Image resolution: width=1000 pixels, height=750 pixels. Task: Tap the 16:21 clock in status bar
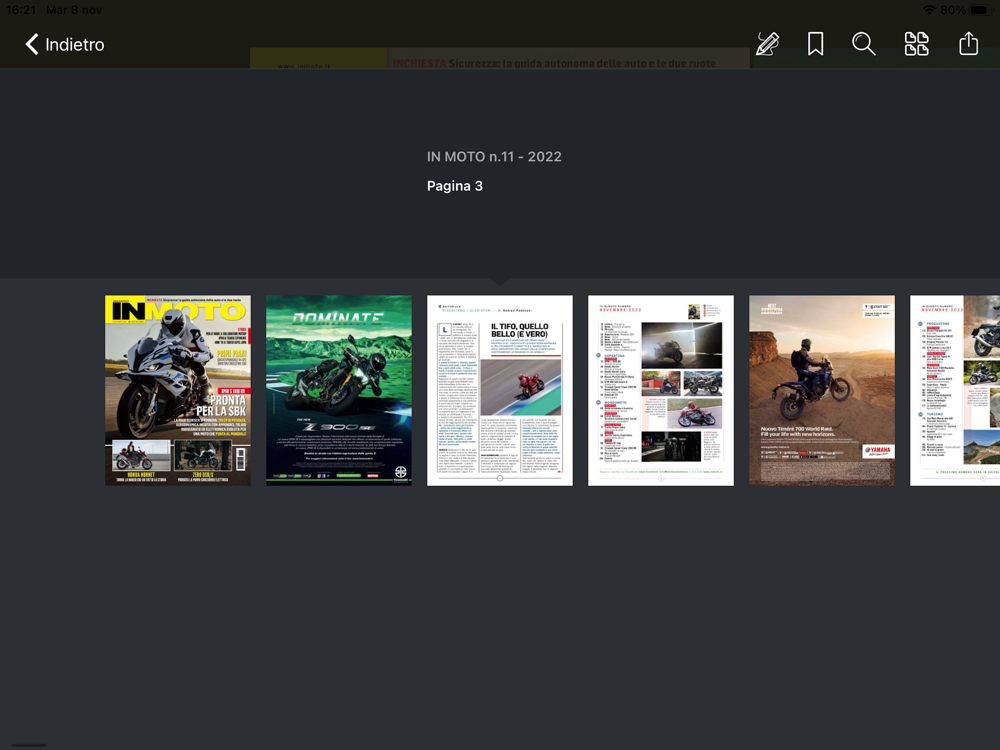pos(21,10)
